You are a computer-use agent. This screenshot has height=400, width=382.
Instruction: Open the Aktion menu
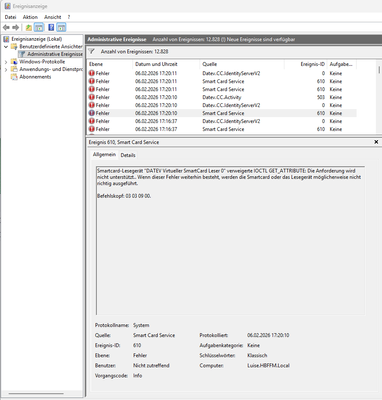pyautogui.click(x=30, y=17)
